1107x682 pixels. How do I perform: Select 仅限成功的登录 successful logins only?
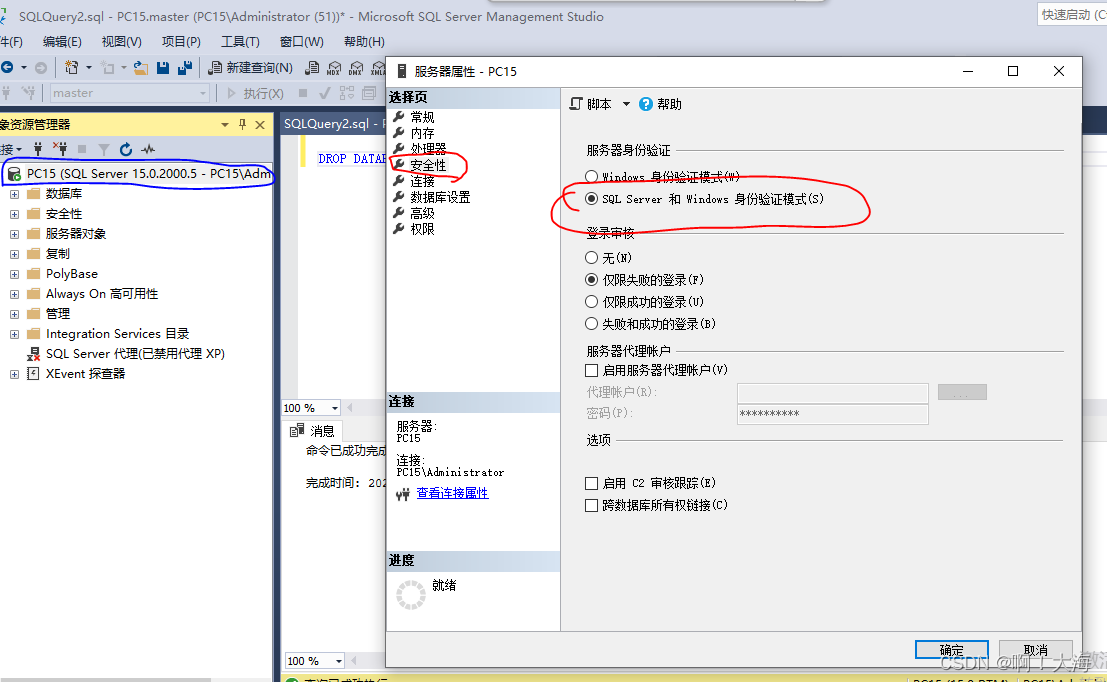pyautogui.click(x=591, y=301)
